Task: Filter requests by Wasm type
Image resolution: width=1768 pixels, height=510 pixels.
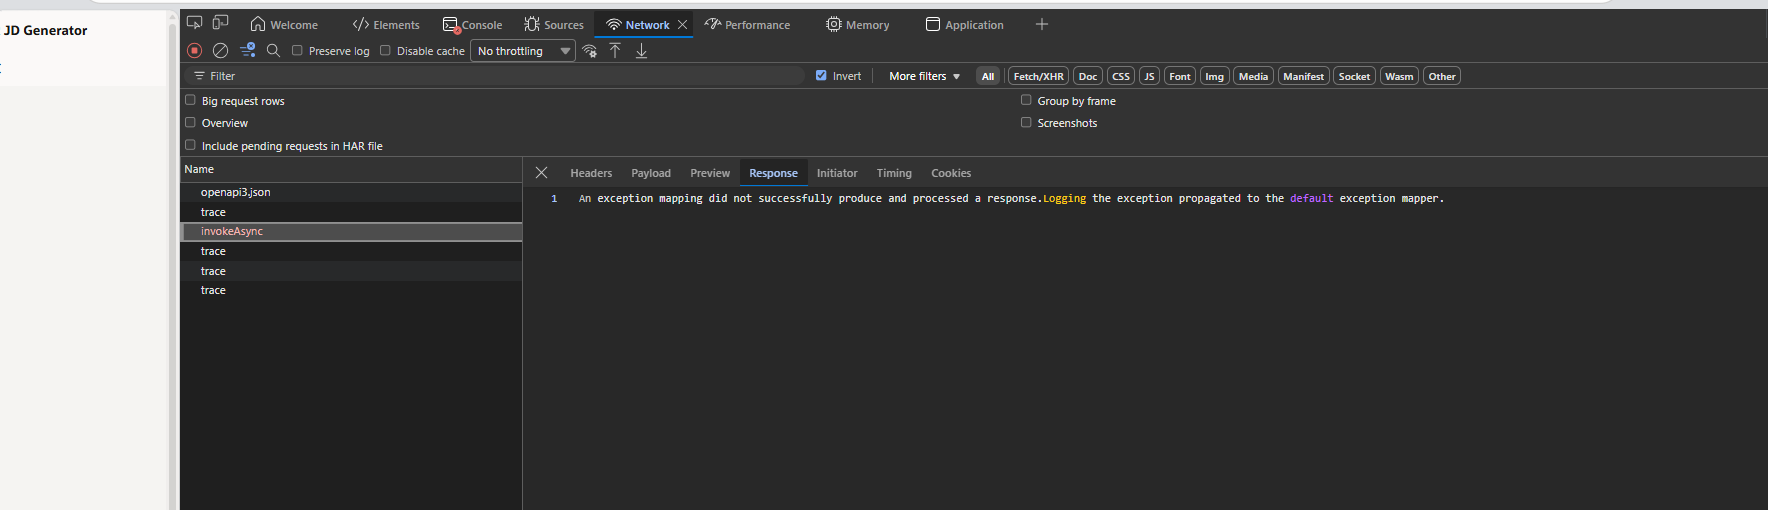Action: pos(1399,76)
